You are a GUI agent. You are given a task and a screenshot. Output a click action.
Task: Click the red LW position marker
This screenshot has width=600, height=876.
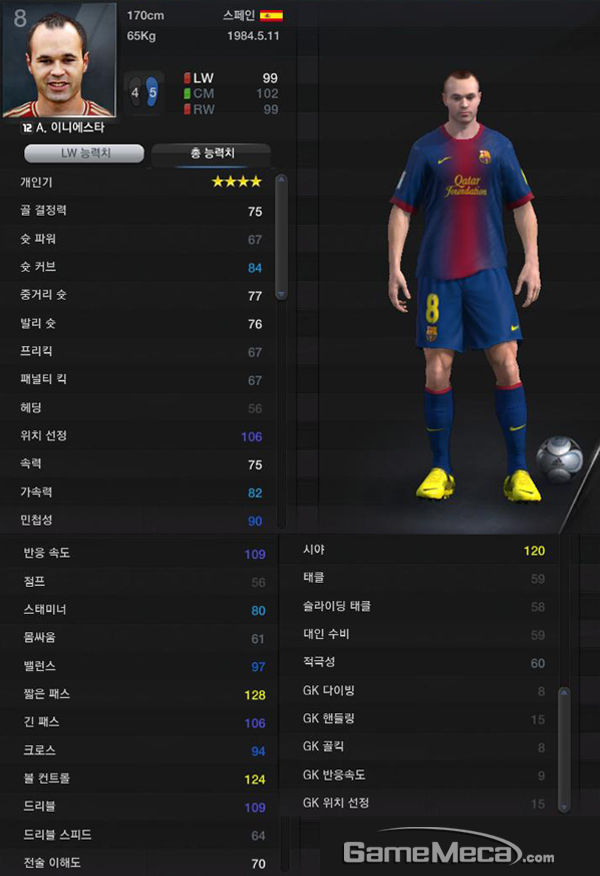pos(187,78)
